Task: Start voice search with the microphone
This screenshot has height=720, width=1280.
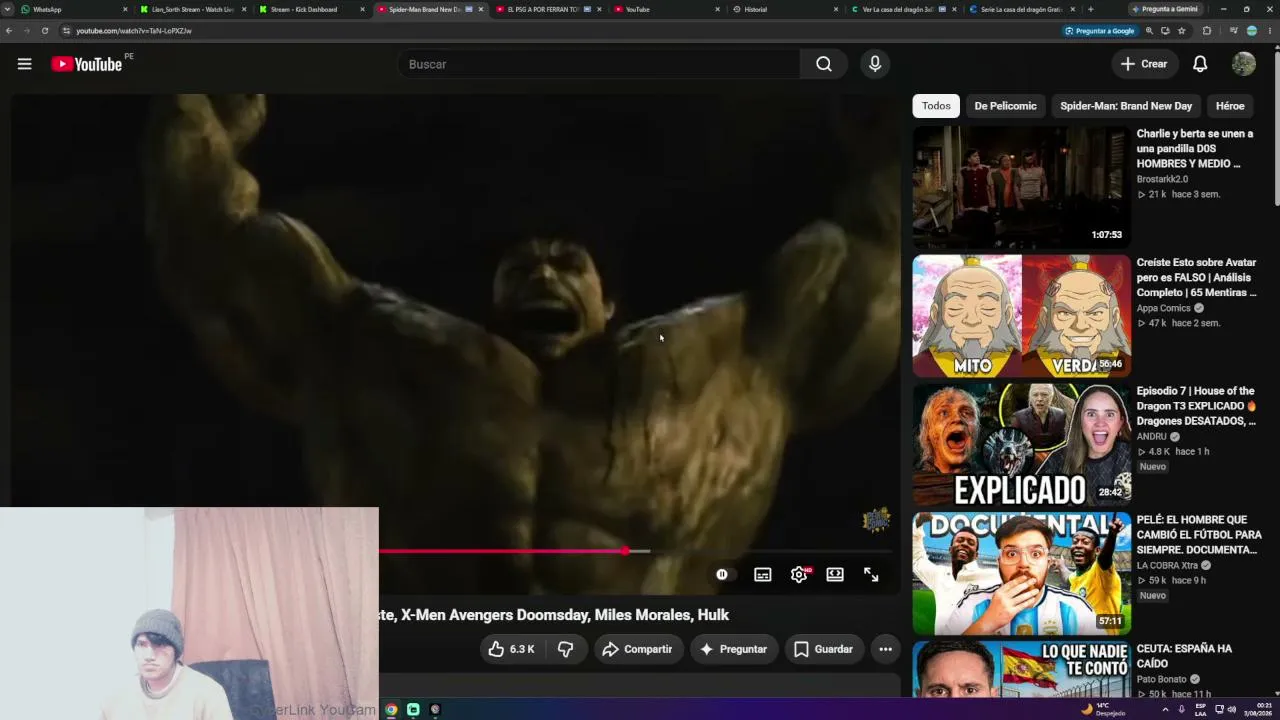Action: click(x=875, y=64)
